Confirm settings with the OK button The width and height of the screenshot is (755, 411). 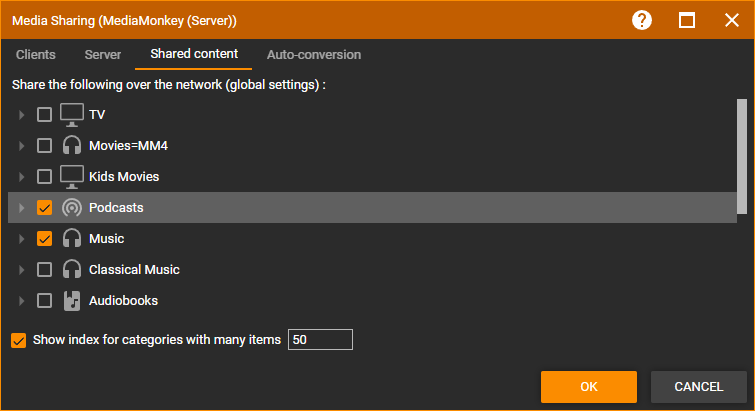pyautogui.click(x=588, y=387)
